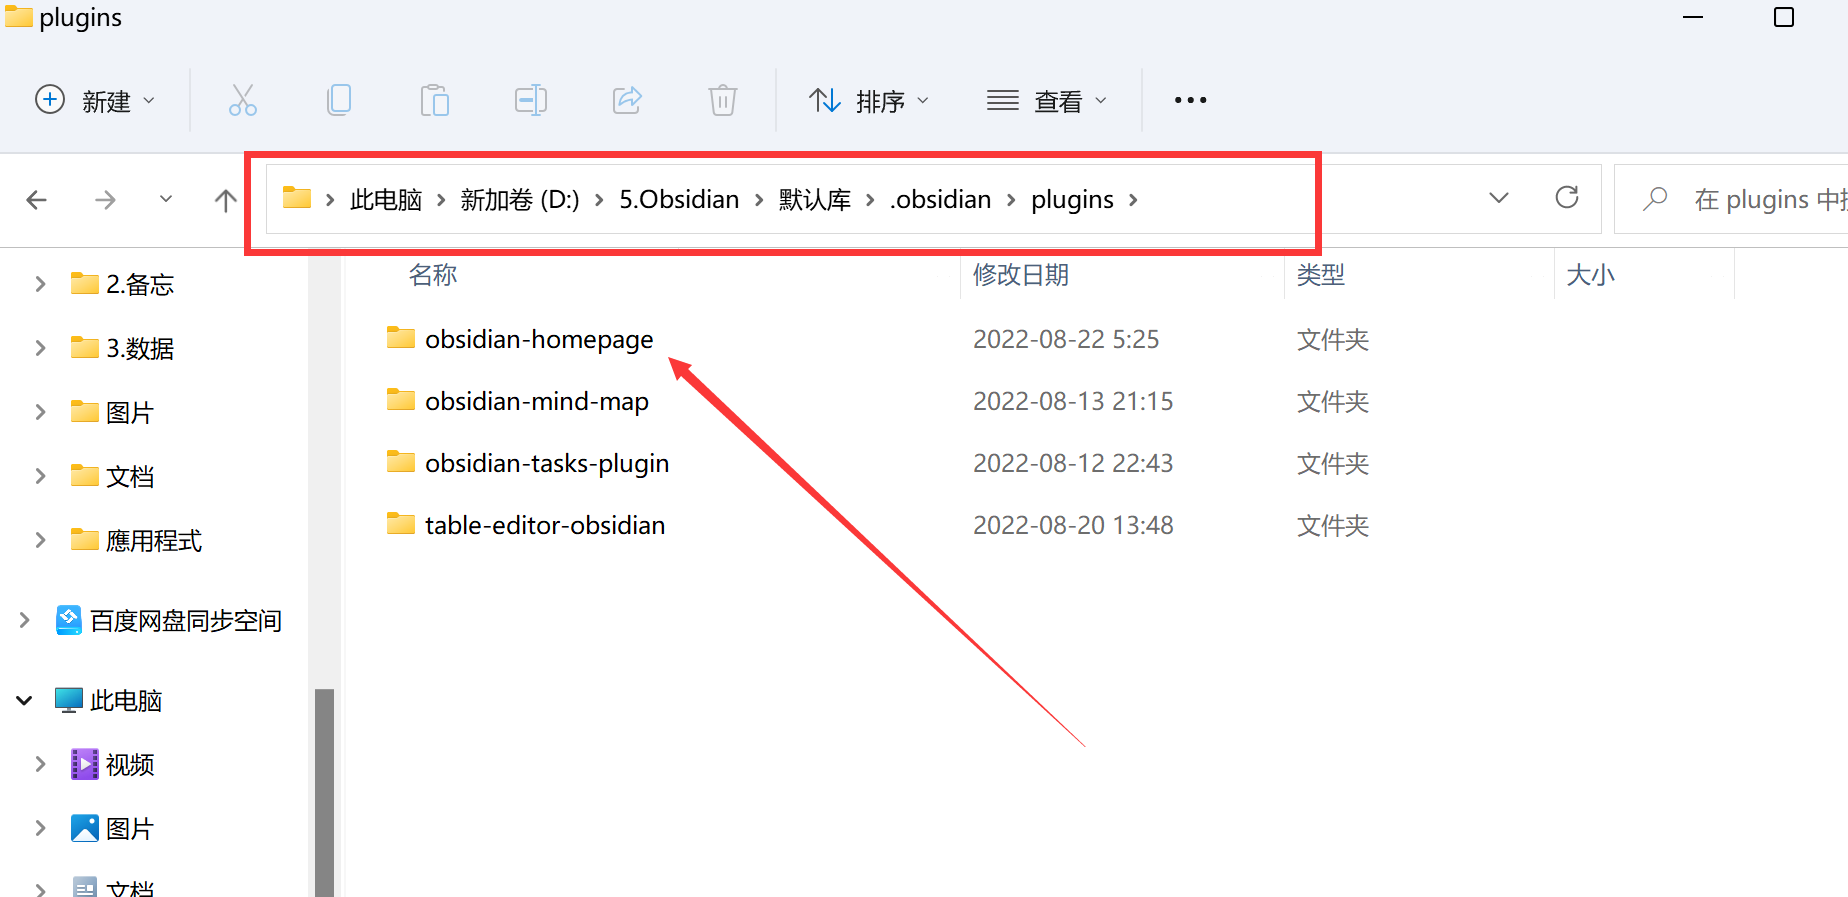Minimize the plugins window
The image size is (1848, 897).
point(1692,17)
